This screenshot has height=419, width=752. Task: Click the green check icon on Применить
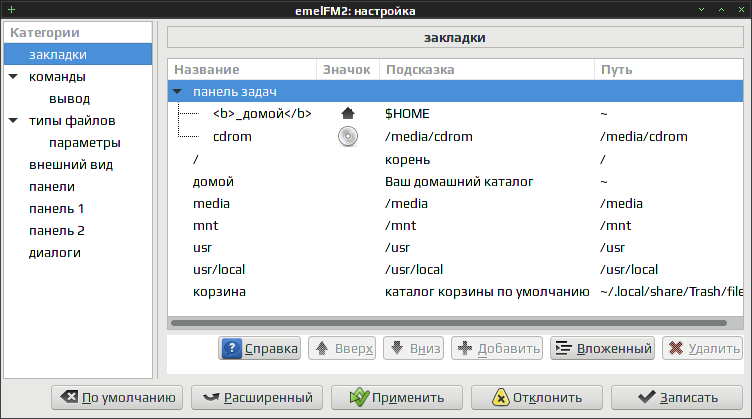[359, 397]
